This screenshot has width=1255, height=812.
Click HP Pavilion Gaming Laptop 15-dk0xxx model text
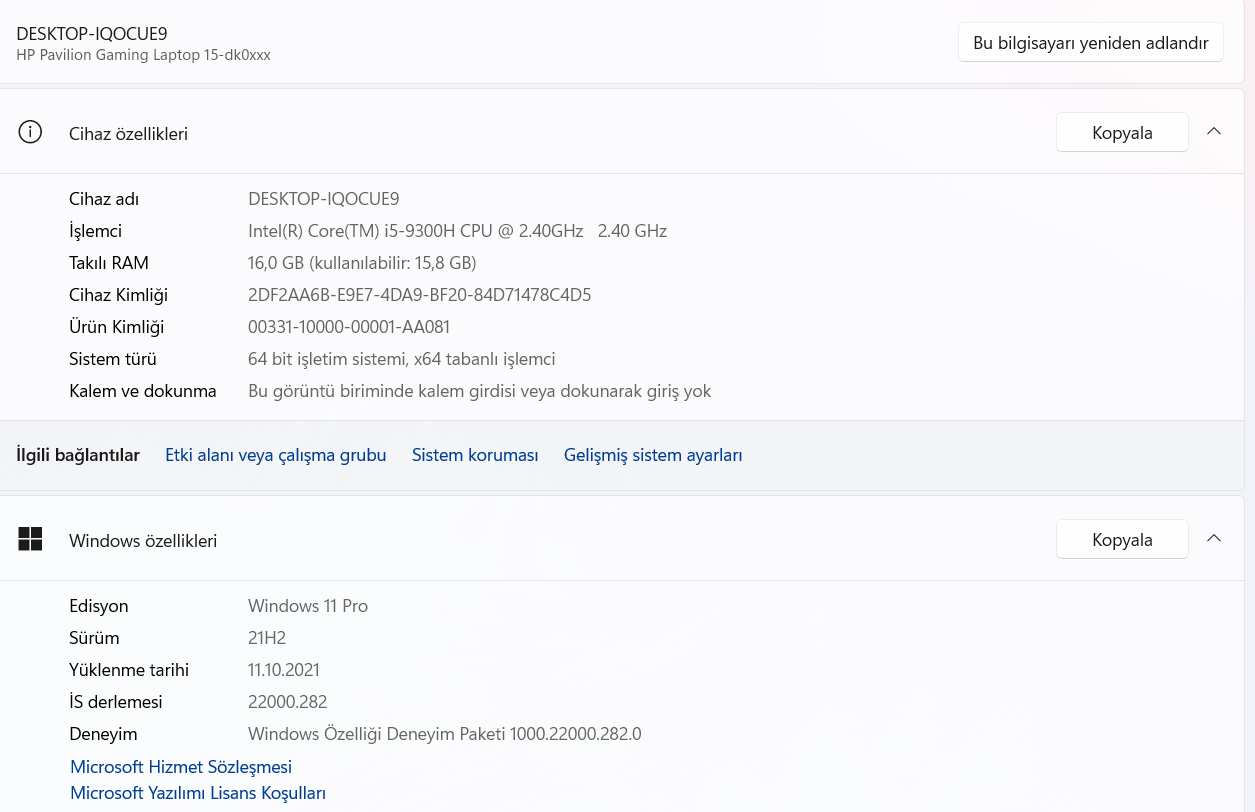[x=143, y=55]
